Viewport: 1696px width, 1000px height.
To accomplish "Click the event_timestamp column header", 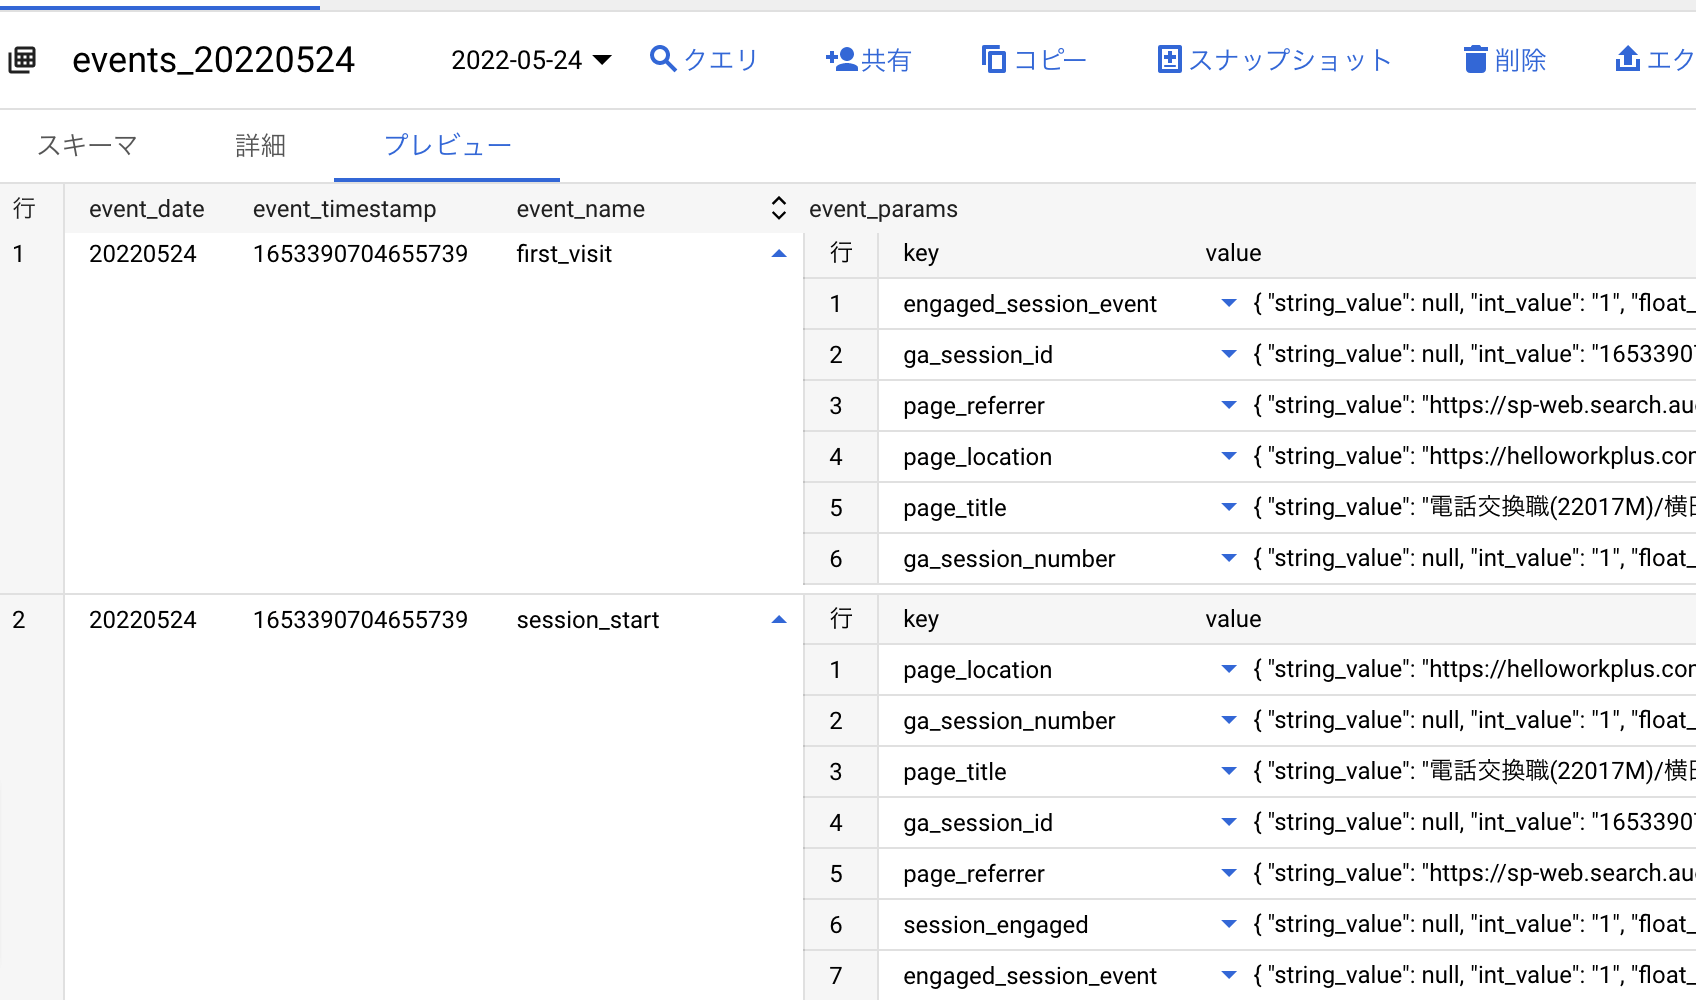I will (344, 209).
